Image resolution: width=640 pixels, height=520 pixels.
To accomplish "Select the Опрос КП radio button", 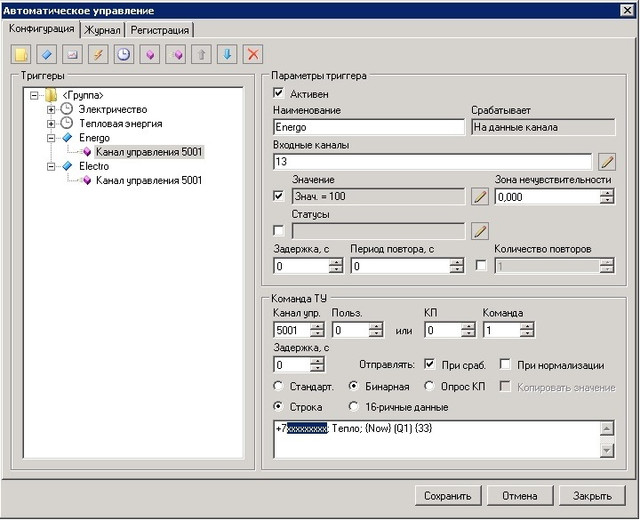I will [429, 386].
